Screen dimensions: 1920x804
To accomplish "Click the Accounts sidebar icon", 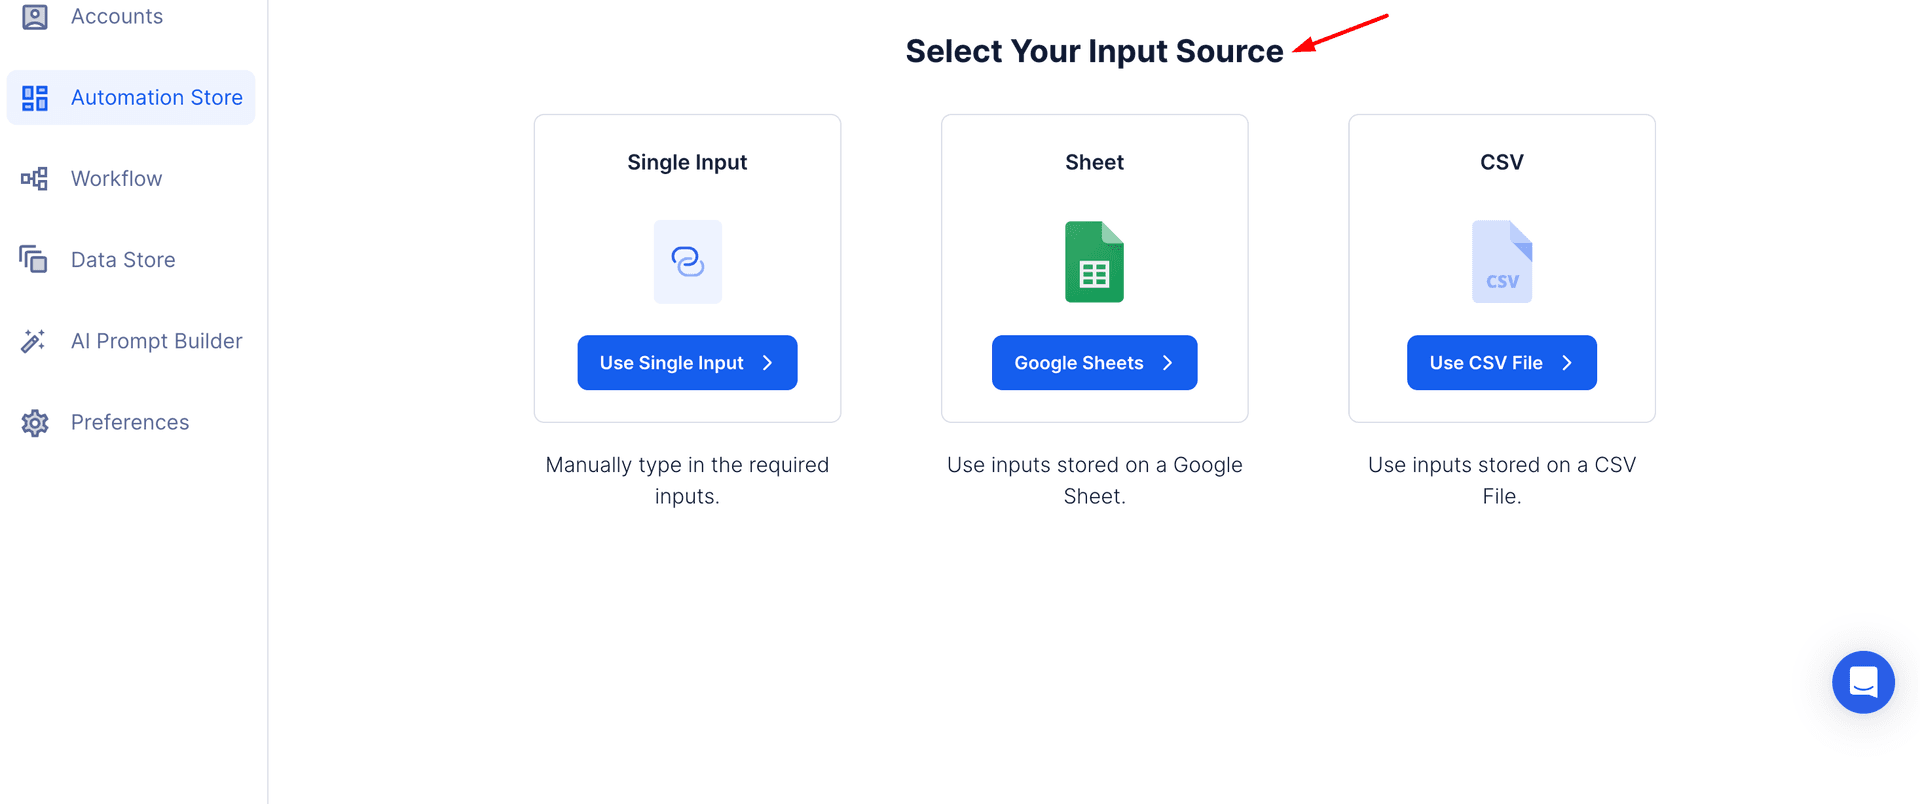I will (35, 17).
